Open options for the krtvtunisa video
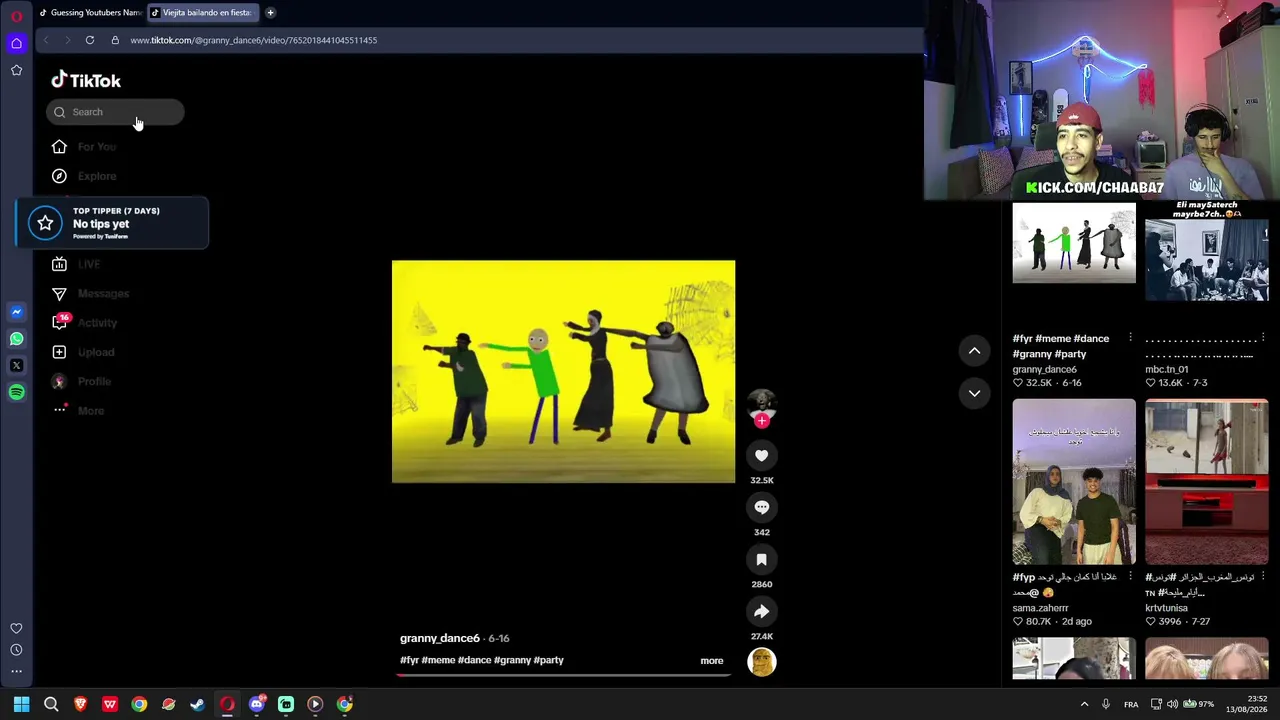Image resolution: width=1280 pixels, height=720 pixels. 1263,577
